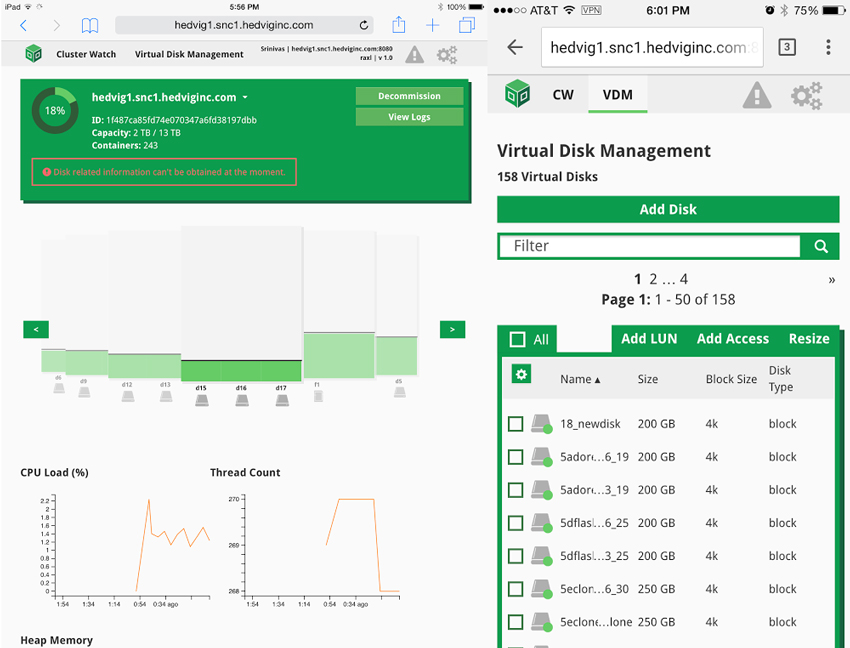This screenshot has height=648, width=850.
Task: Check the All select checkbox
Action: click(x=517, y=339)
